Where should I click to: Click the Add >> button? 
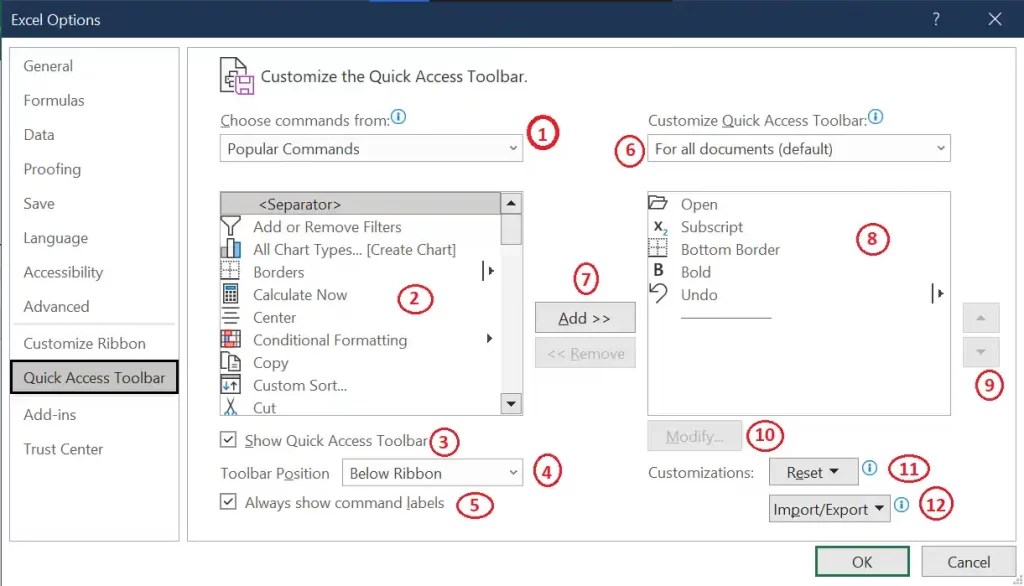point(585,317)
